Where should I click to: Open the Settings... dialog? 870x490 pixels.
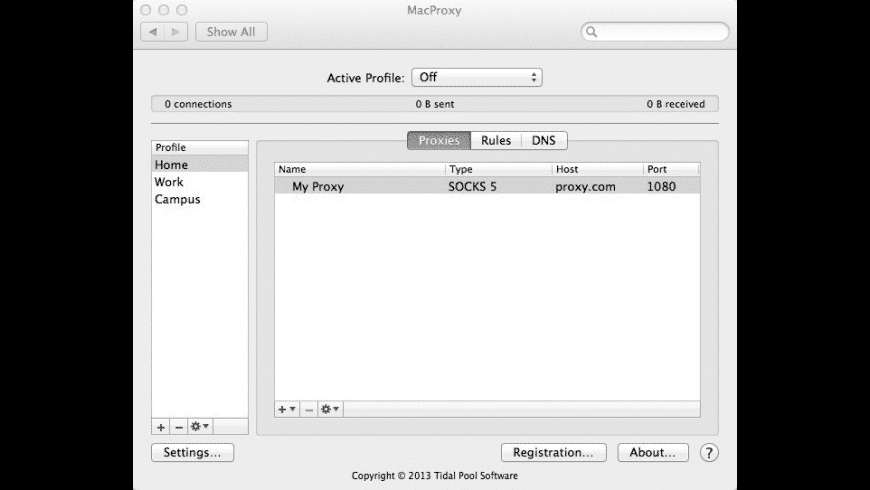click(x=193, y=453)
